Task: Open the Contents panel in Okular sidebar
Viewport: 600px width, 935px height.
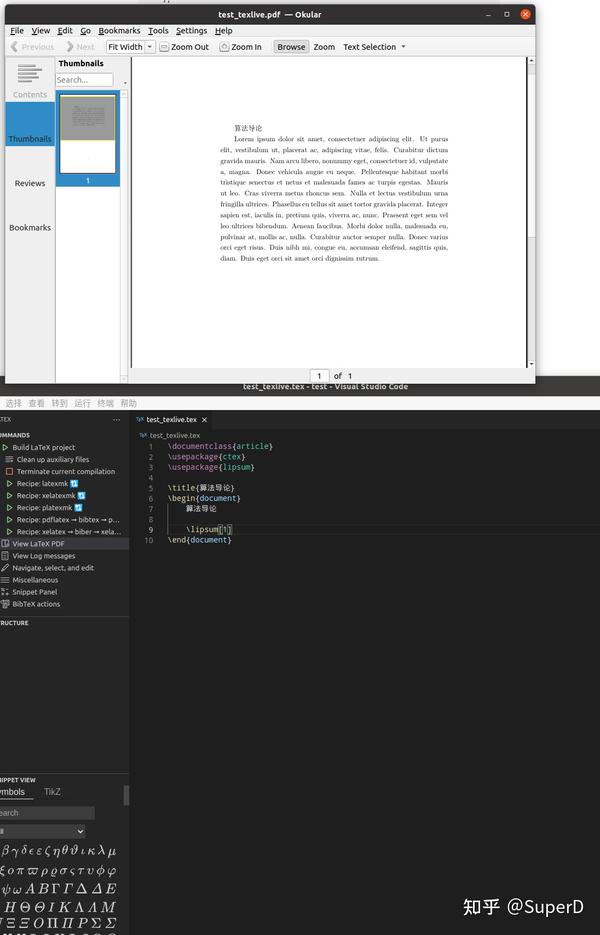Action: coord(30,80)
